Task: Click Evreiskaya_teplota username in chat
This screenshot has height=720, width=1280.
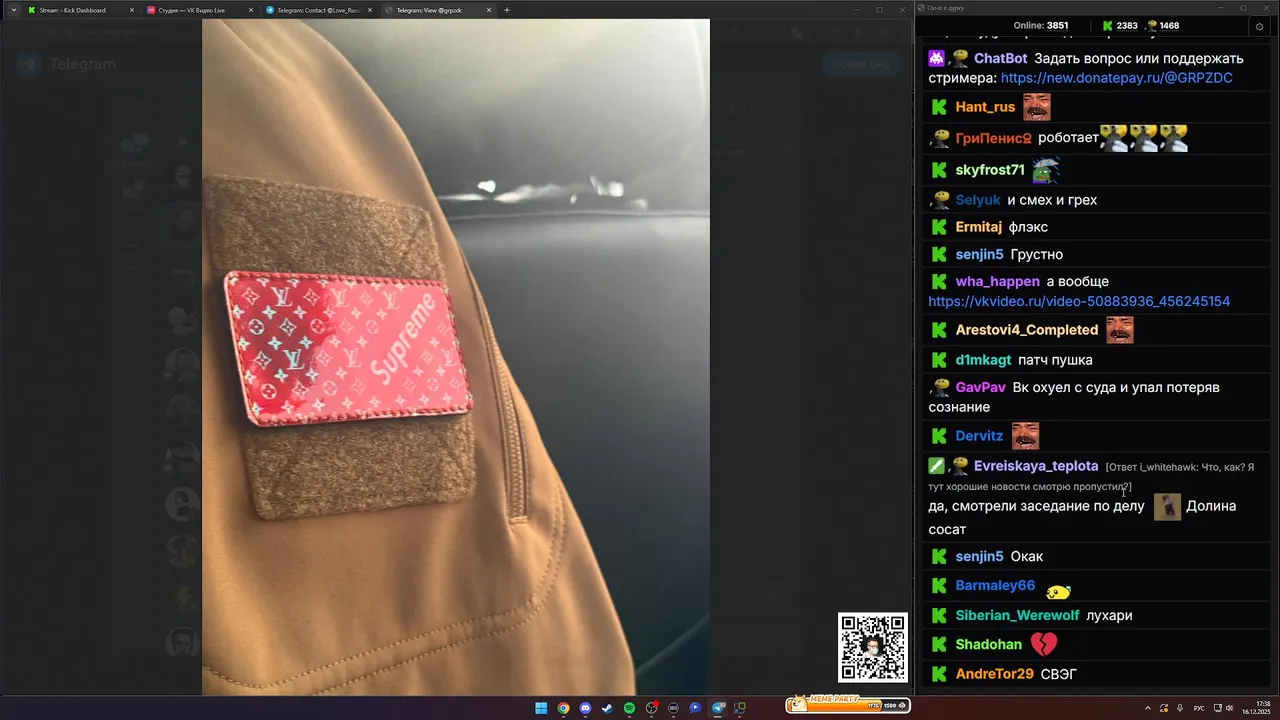Action: (1036, 466)
